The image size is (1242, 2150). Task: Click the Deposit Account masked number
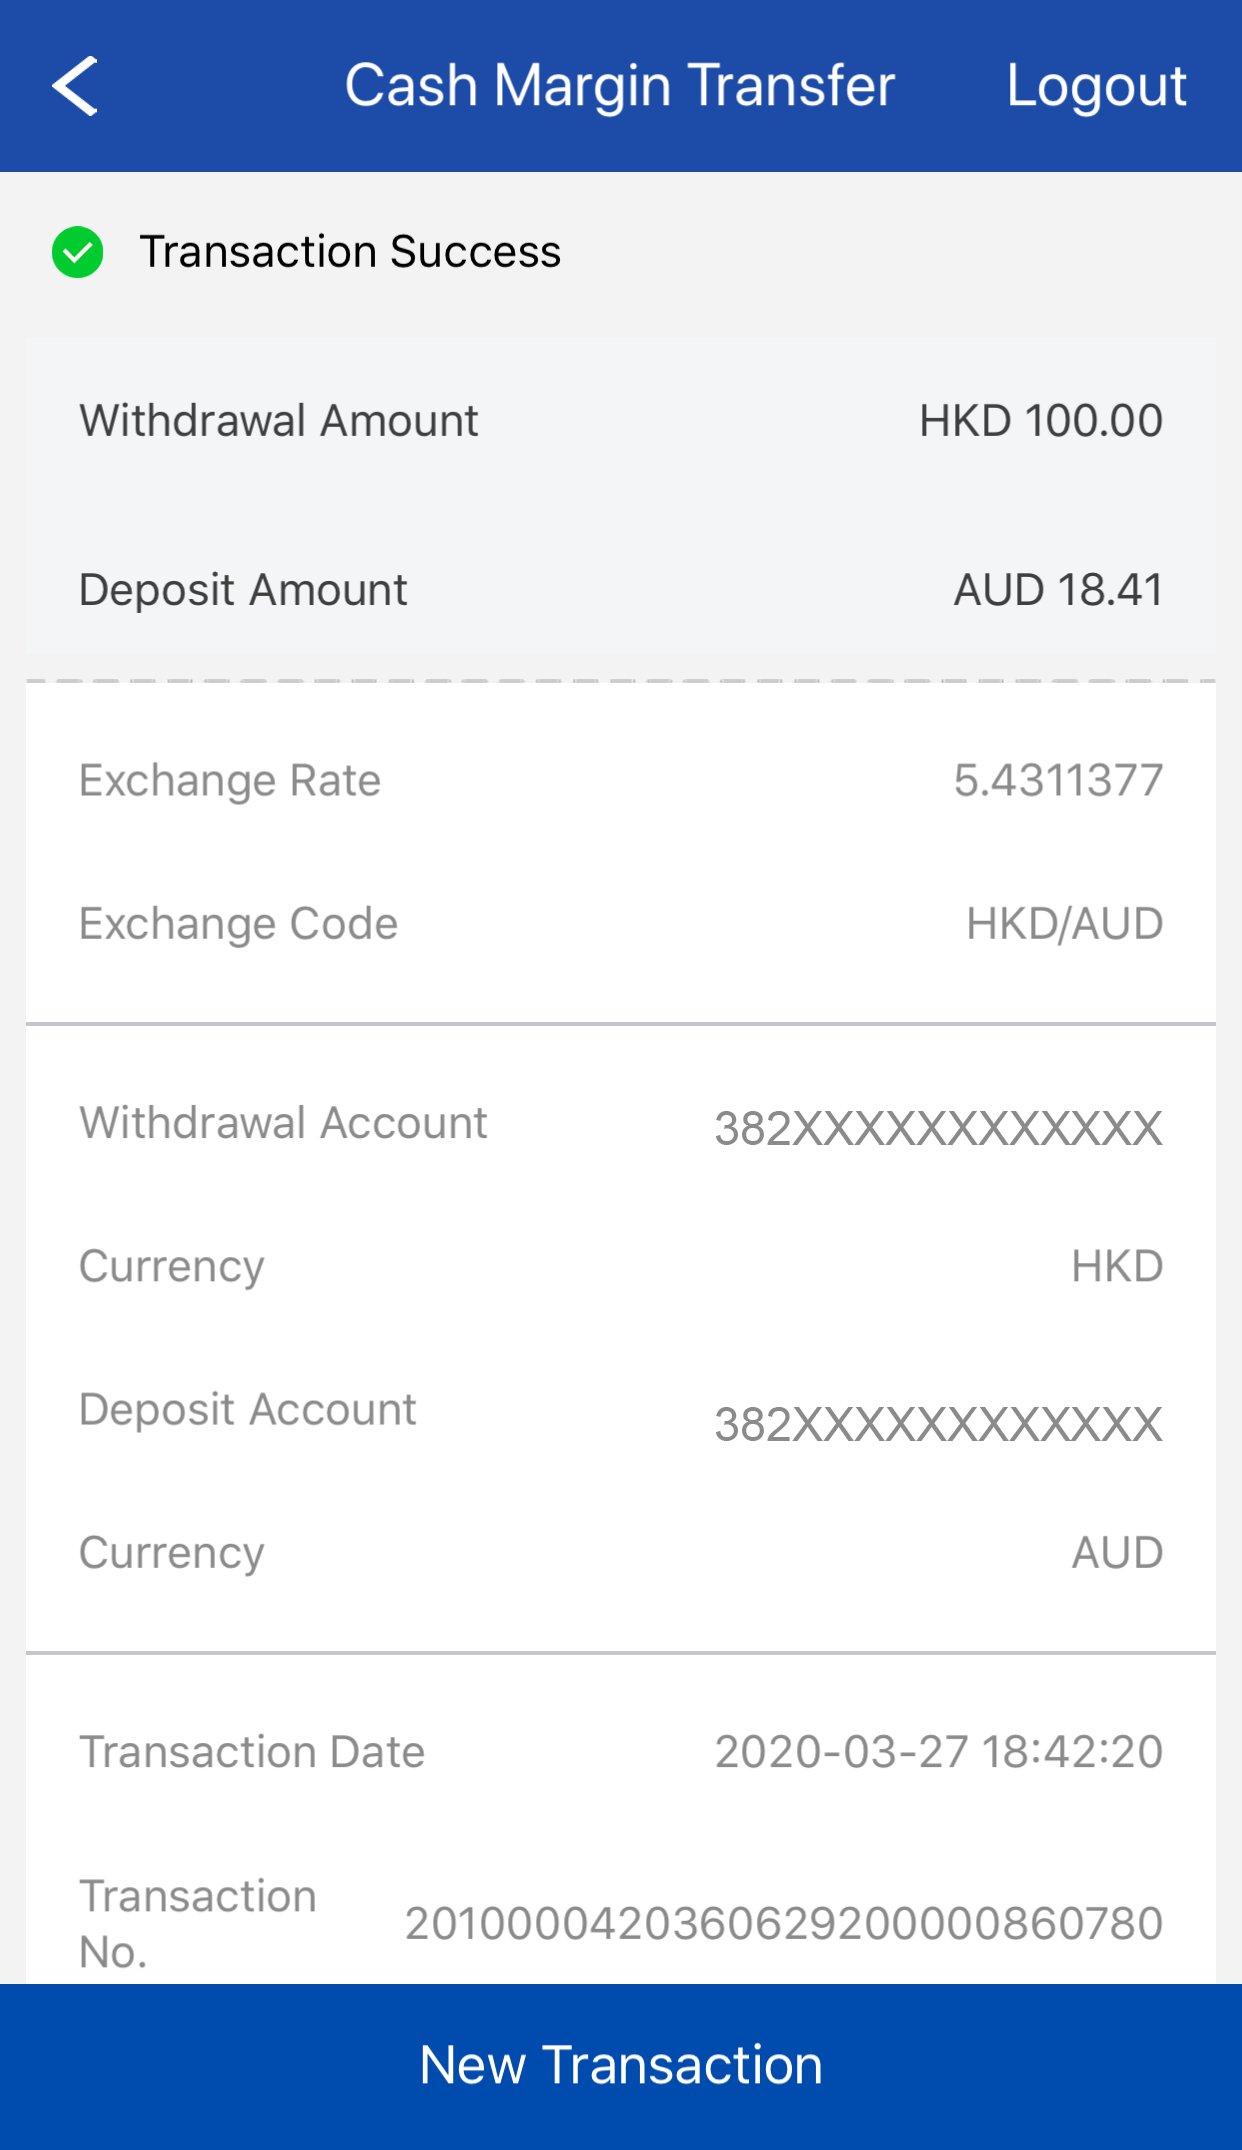(938, 1424)
